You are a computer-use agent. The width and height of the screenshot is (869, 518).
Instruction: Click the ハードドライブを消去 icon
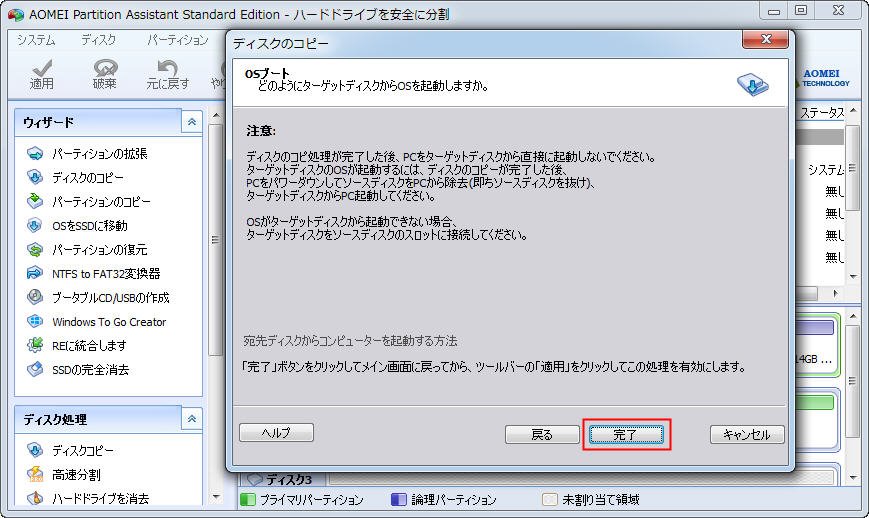point(35,498)
